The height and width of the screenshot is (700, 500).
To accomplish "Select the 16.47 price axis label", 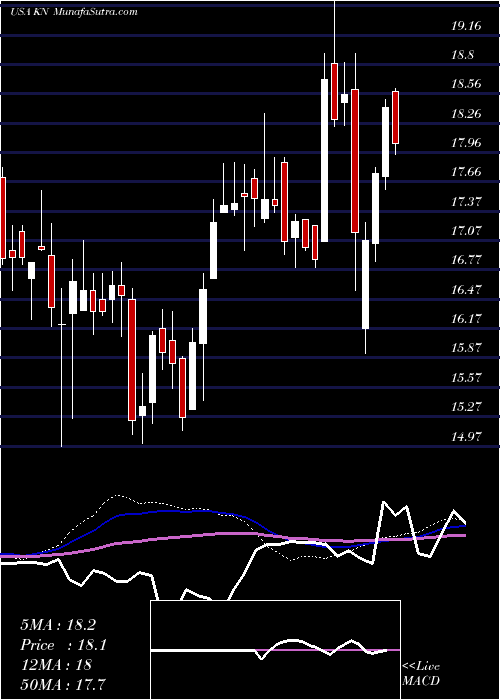I will 466,290.
